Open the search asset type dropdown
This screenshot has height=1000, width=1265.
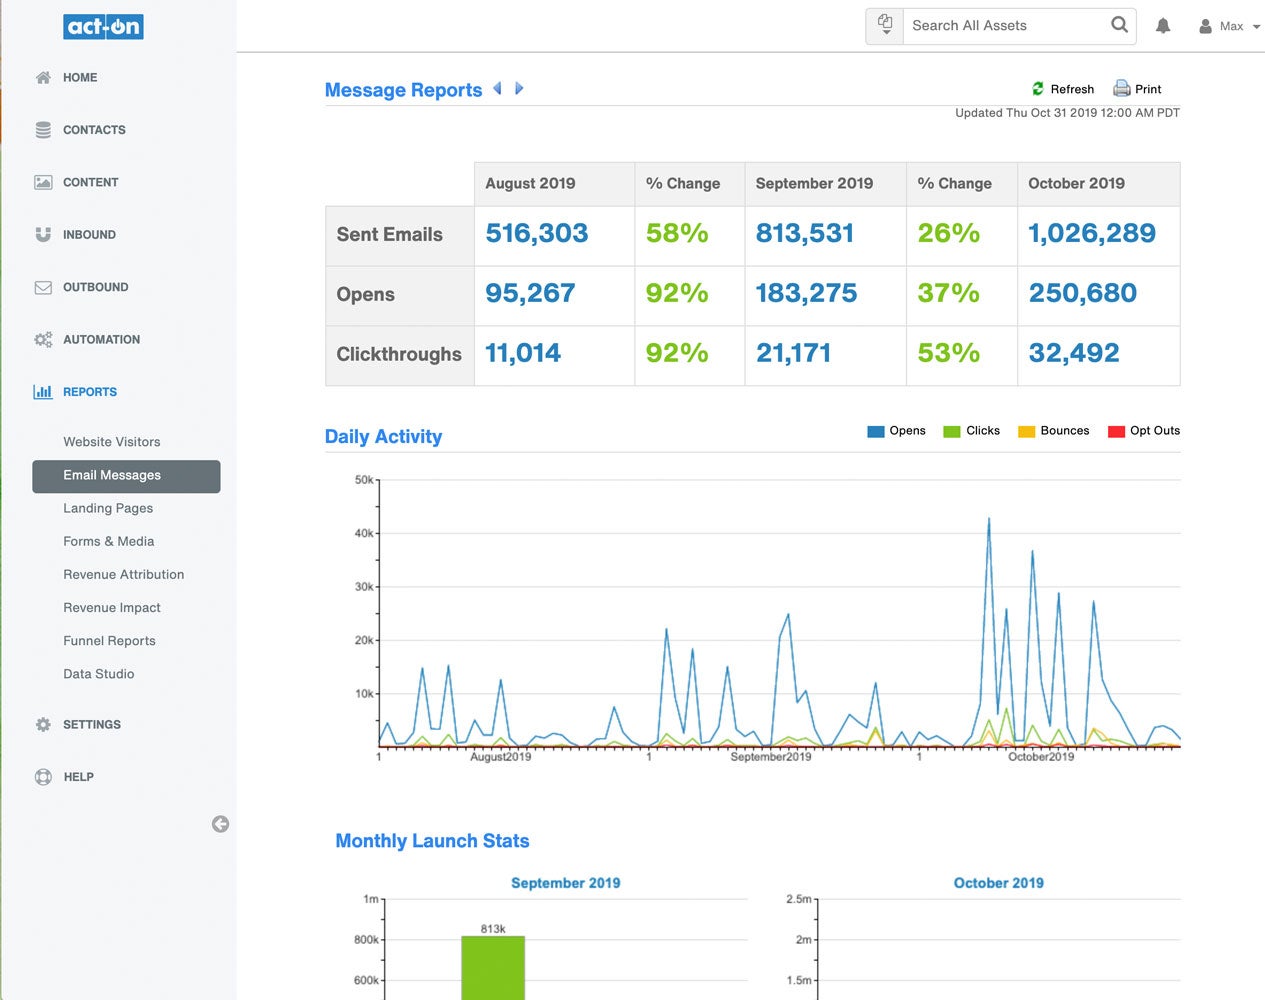(x=885, y=26)
